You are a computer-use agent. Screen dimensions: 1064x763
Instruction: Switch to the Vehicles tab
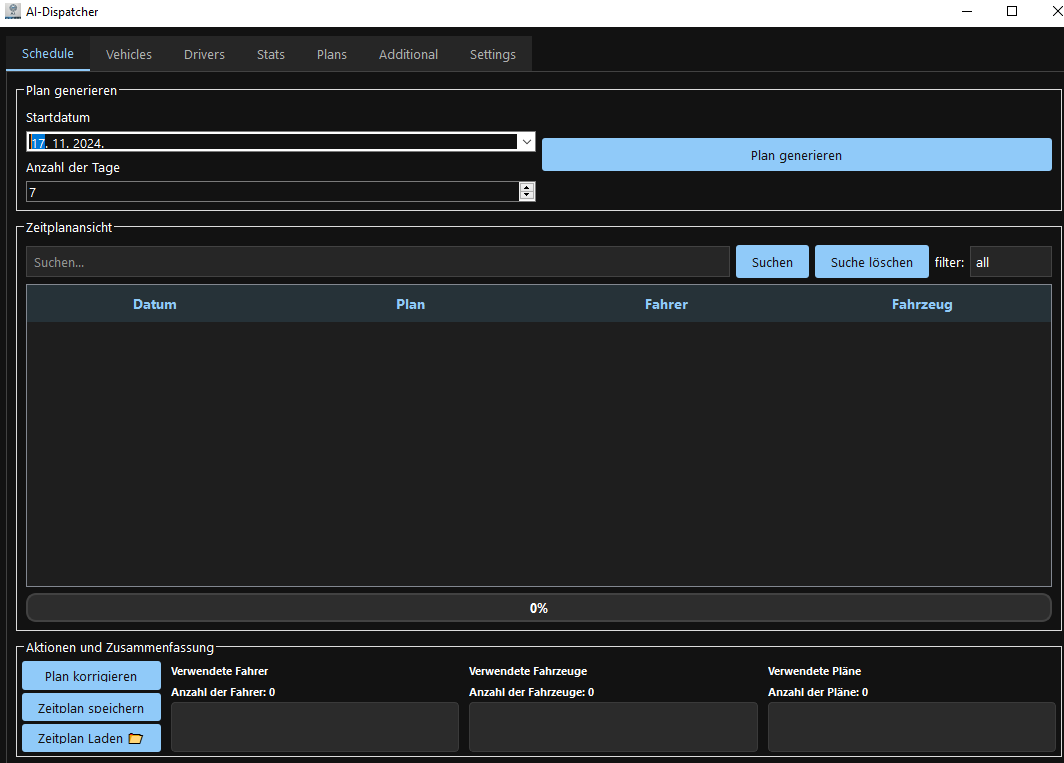(x=128, y=54)
